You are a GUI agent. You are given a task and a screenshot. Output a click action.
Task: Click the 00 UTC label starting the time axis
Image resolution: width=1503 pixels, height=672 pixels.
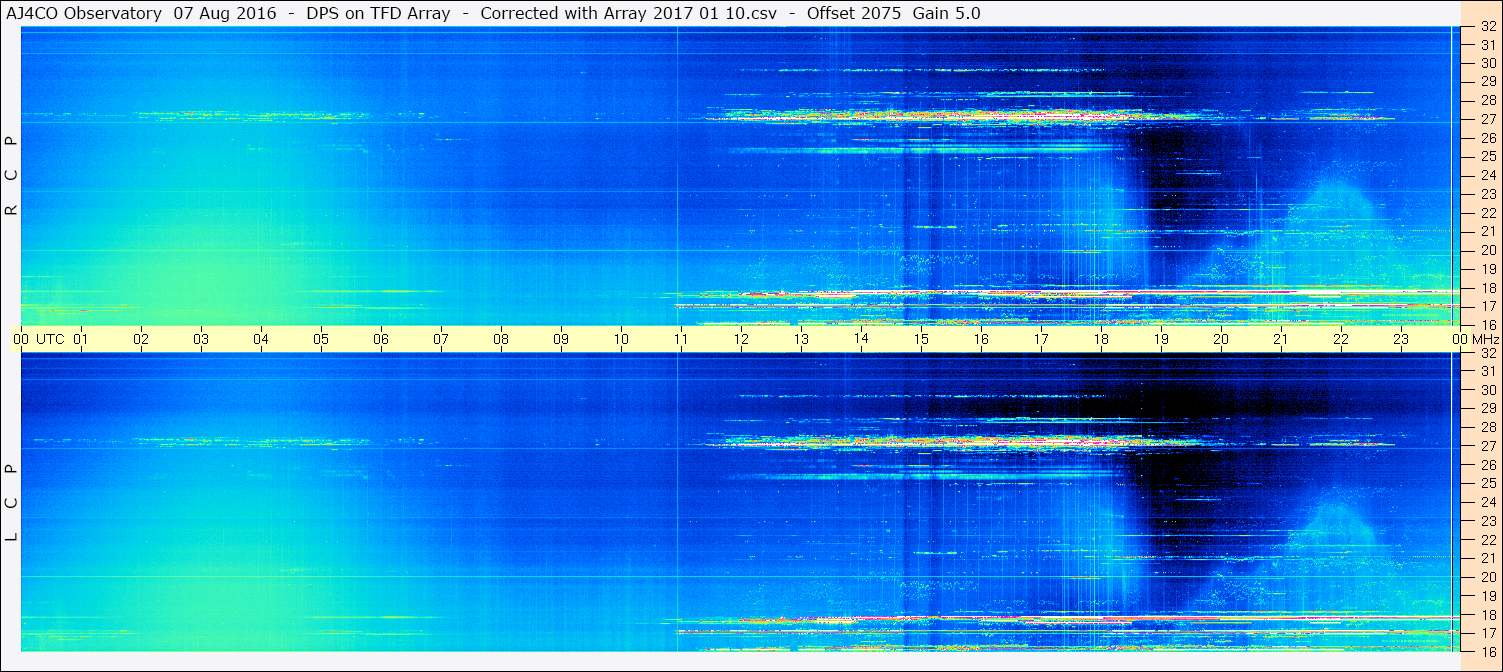coord(41,339)
